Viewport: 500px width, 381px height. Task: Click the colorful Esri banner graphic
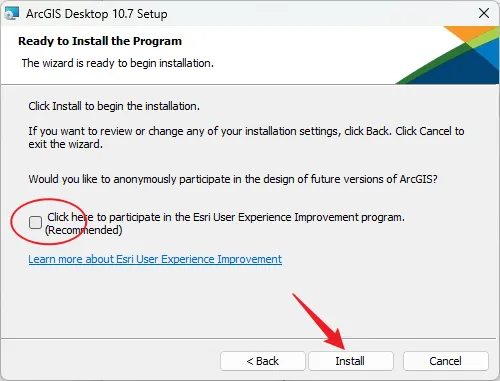pos(447,55)
